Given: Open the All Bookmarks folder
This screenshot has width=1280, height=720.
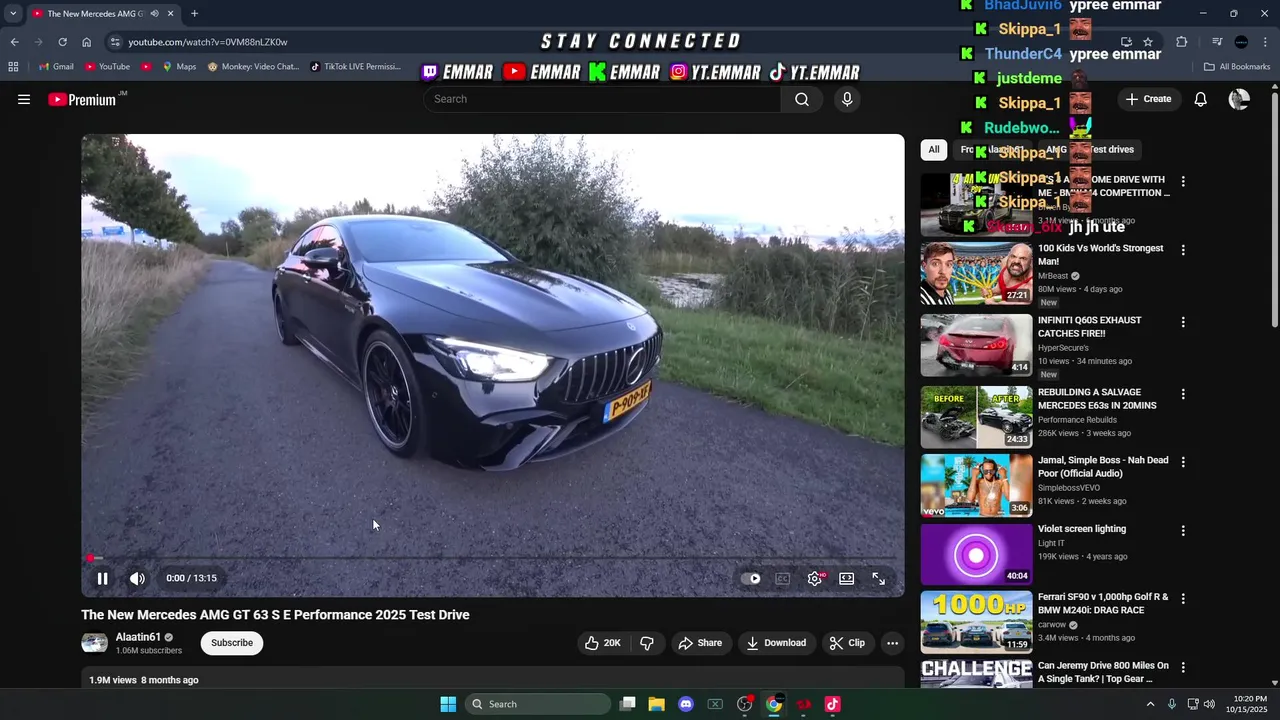Looking at the screenshot, I should 1237,67.
